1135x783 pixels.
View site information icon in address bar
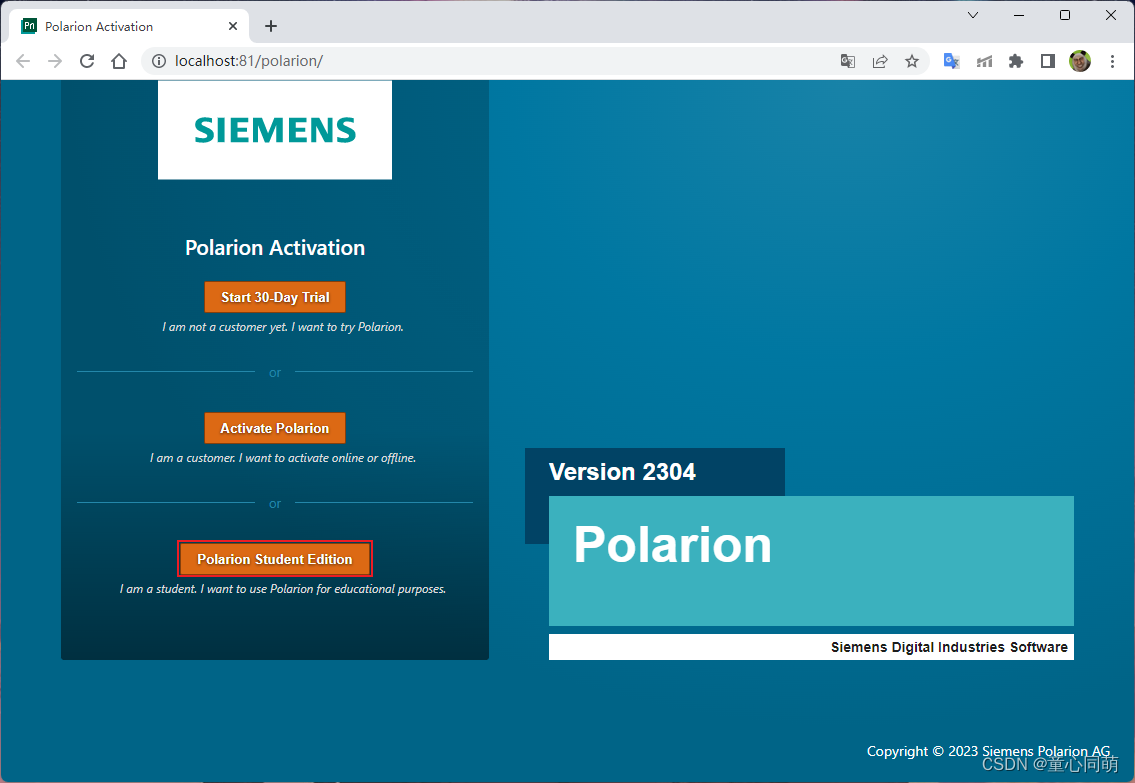pyautogui.click(x=159, y=61)
